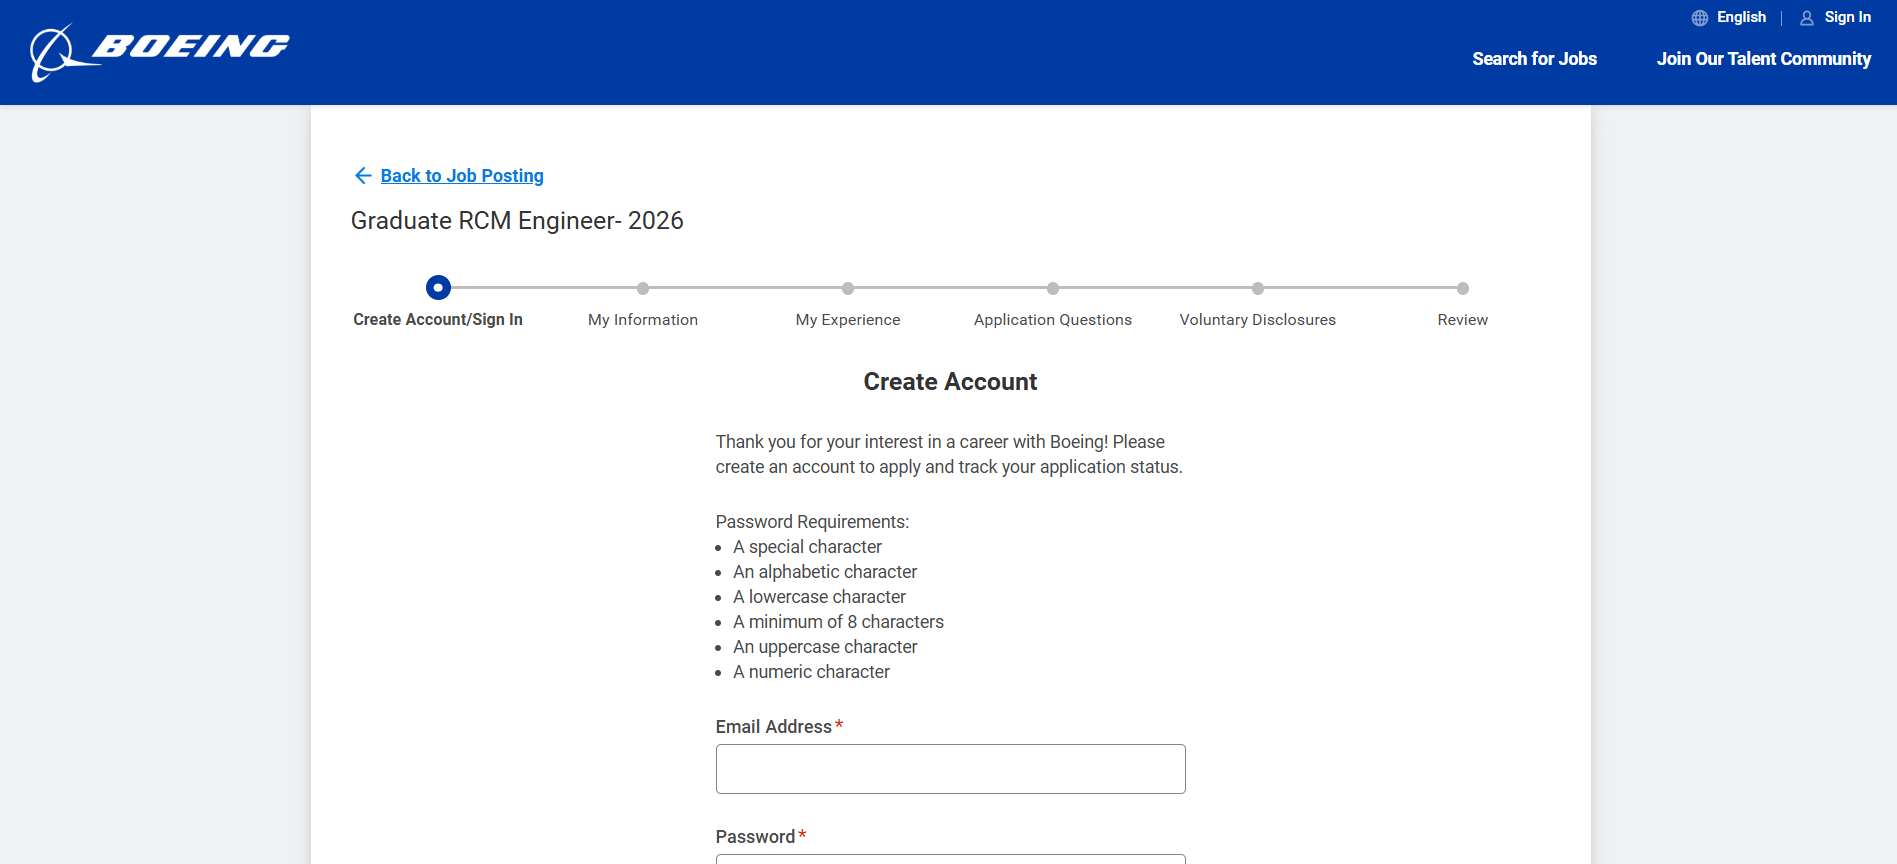
Task: Click the globe language icon
Action: pos(1699,18)
